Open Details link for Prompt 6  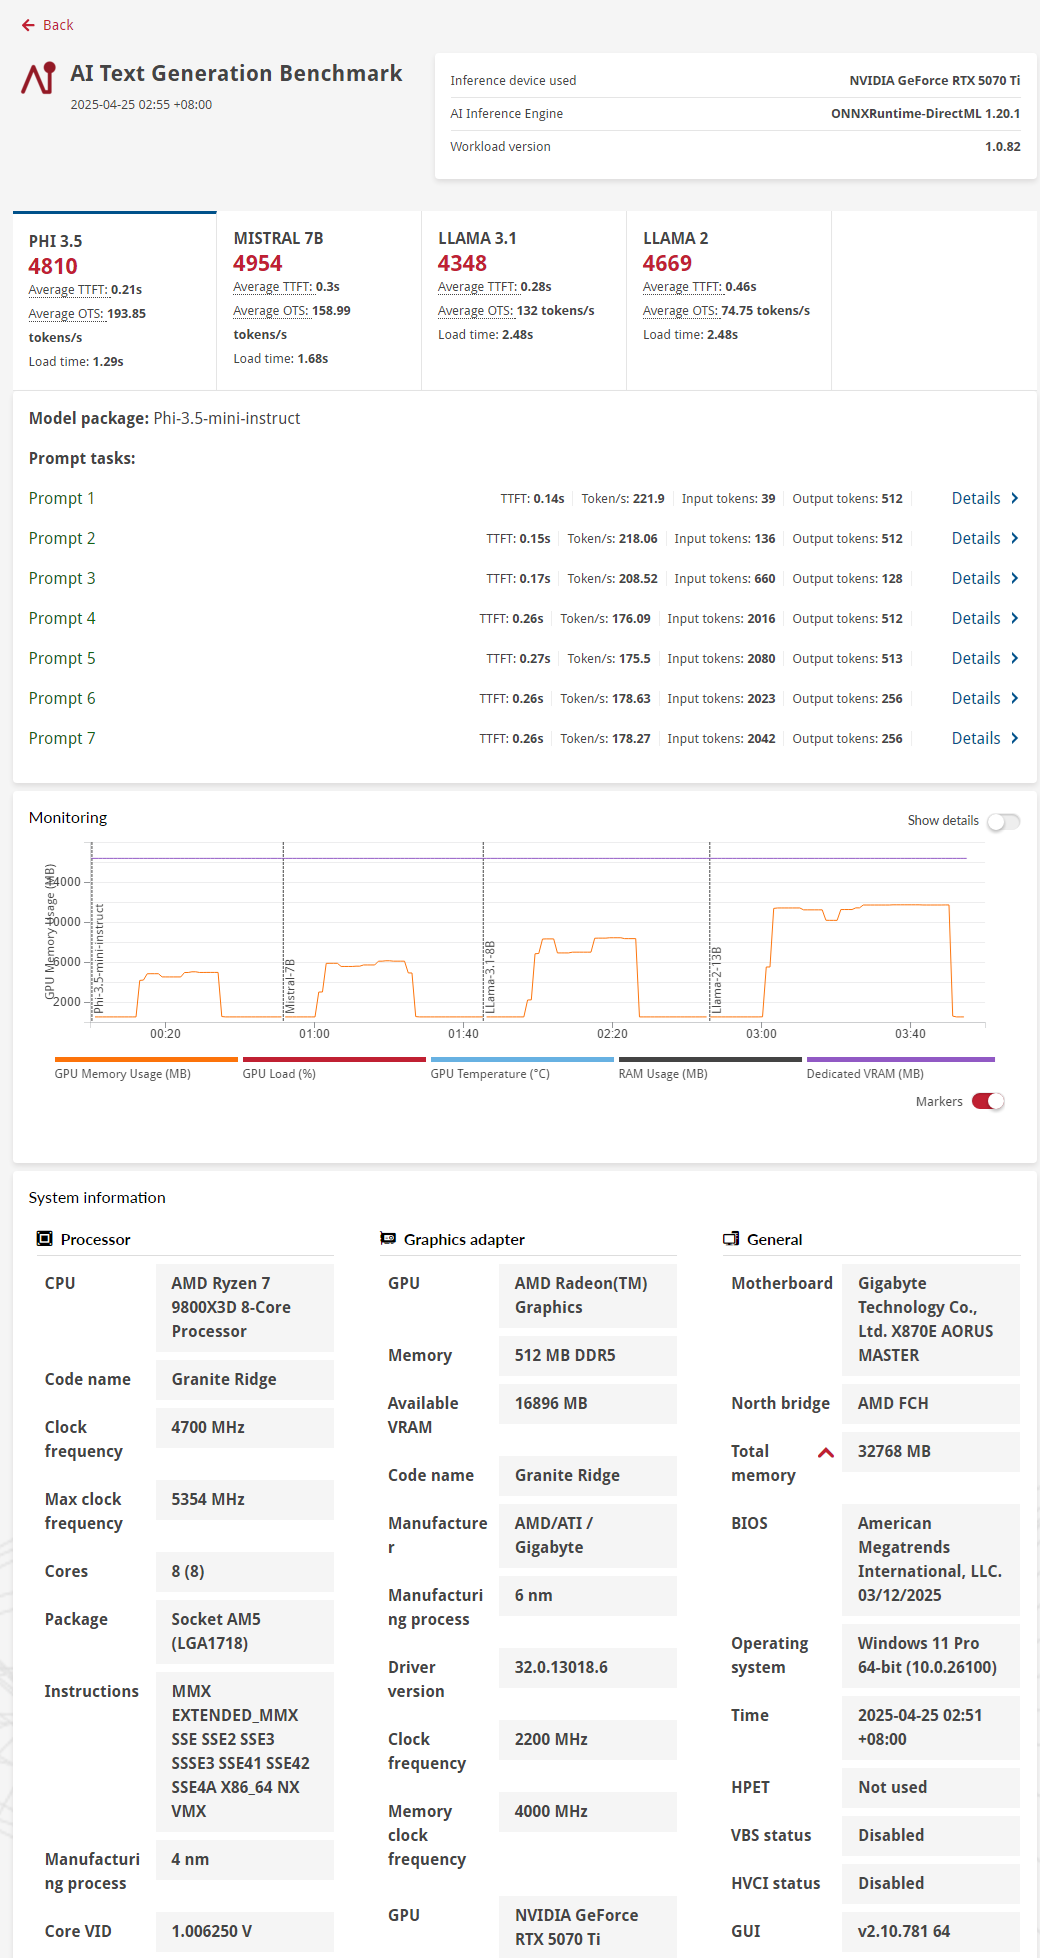click(x=975, y=698)
